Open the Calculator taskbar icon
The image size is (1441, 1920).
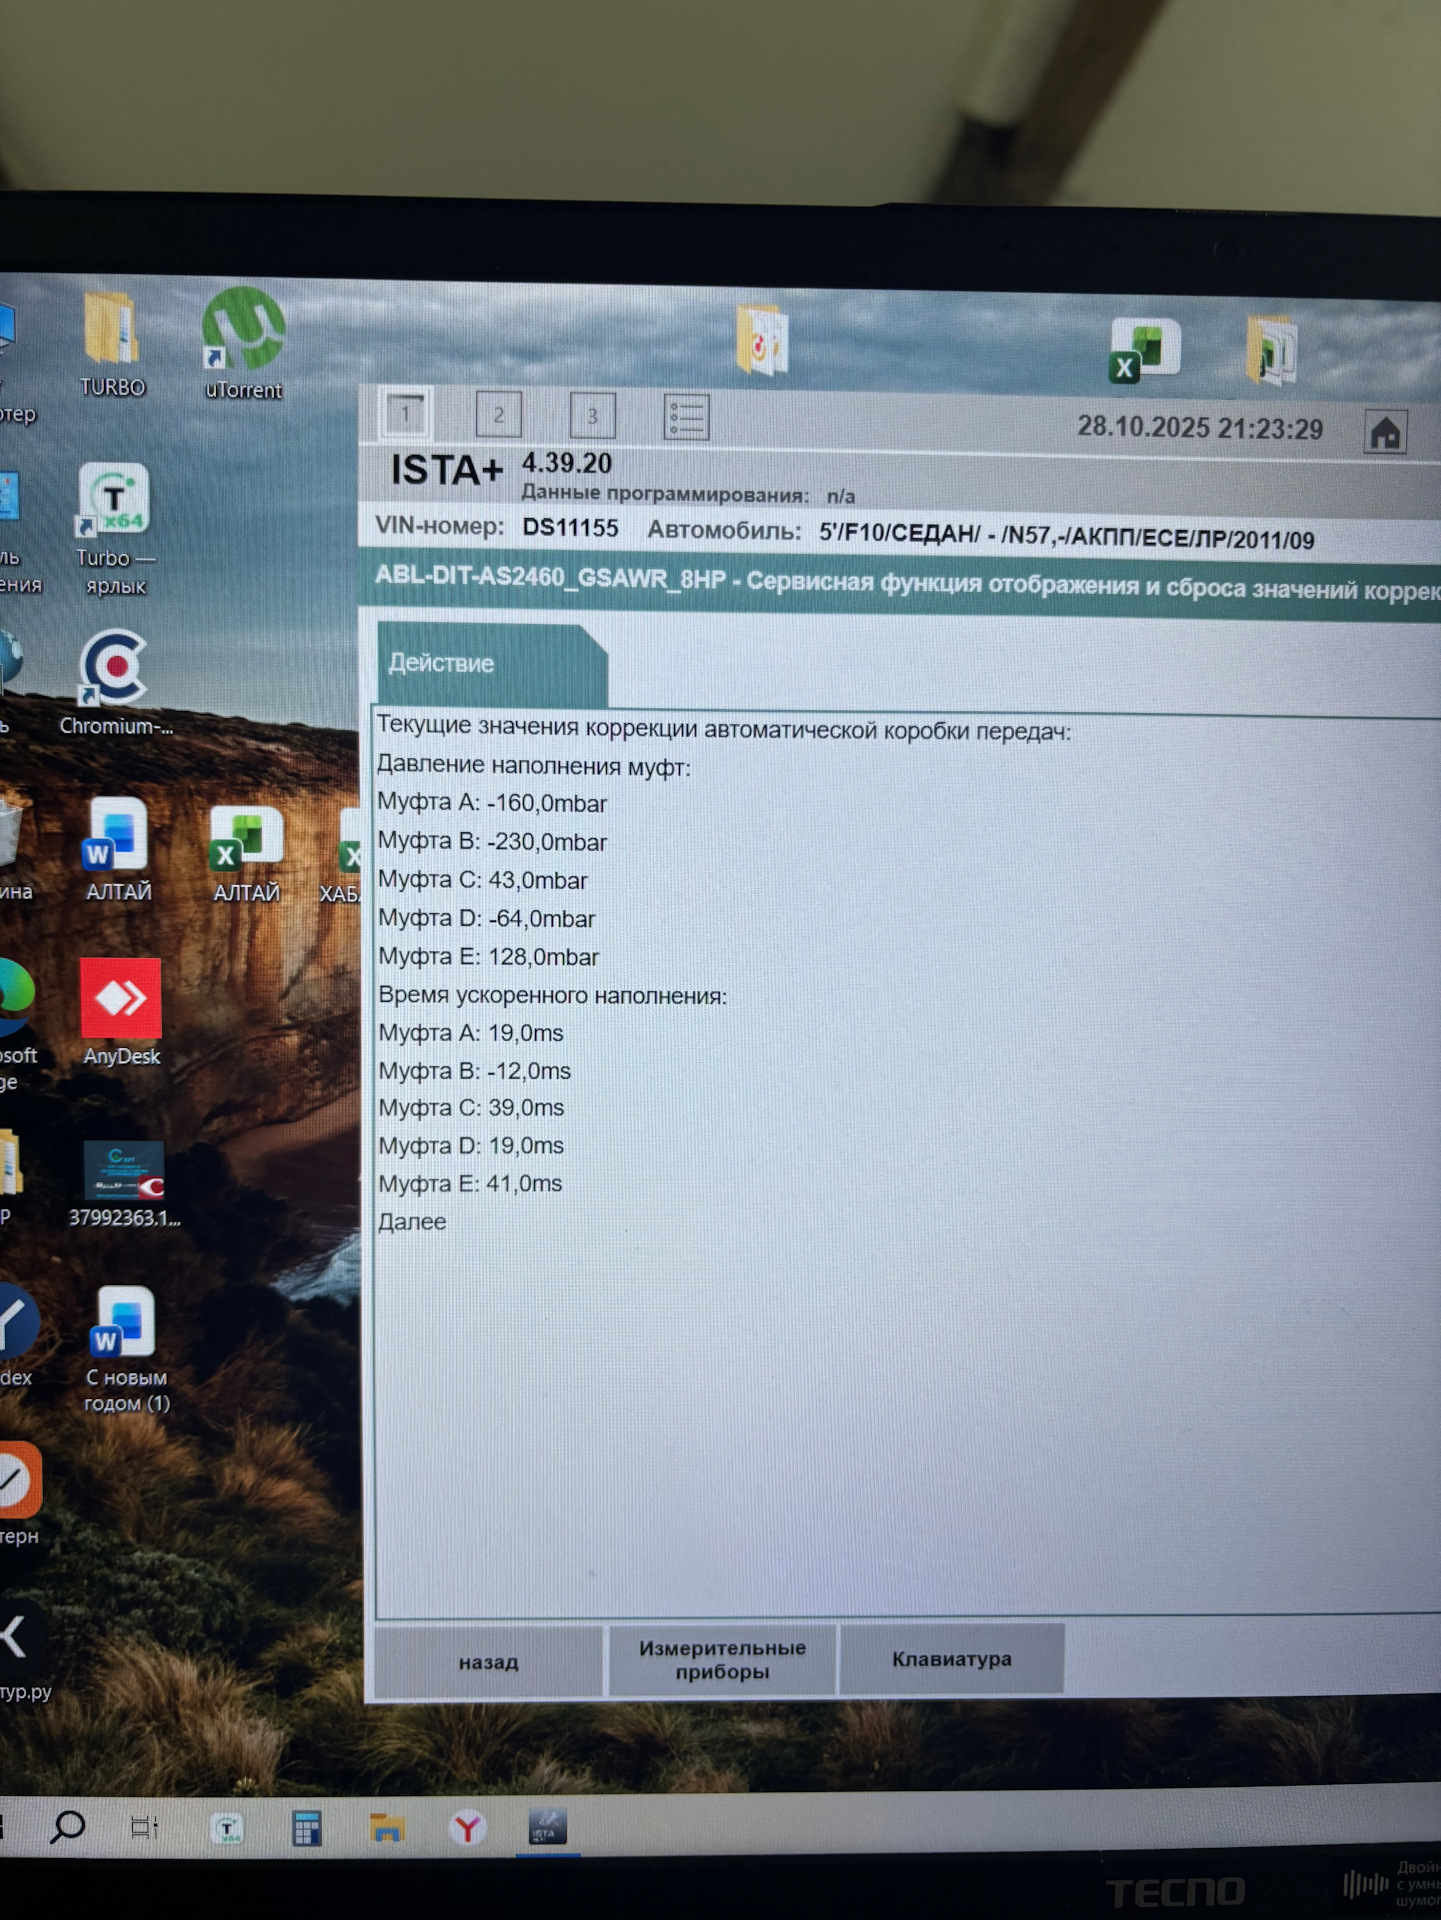pos(307,1829)
